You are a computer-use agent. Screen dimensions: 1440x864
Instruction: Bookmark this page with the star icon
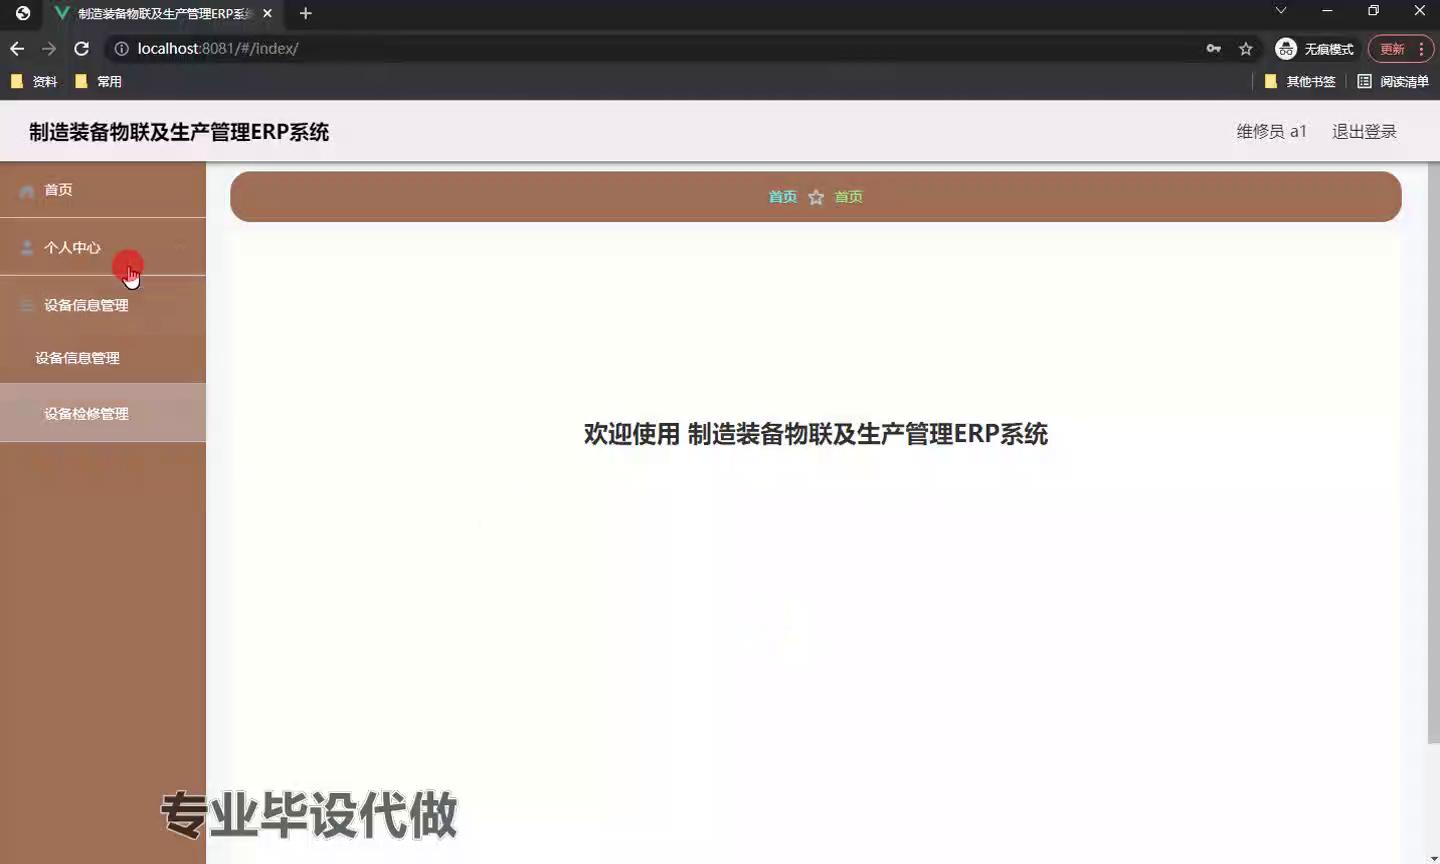click(x=1245, y=49)
